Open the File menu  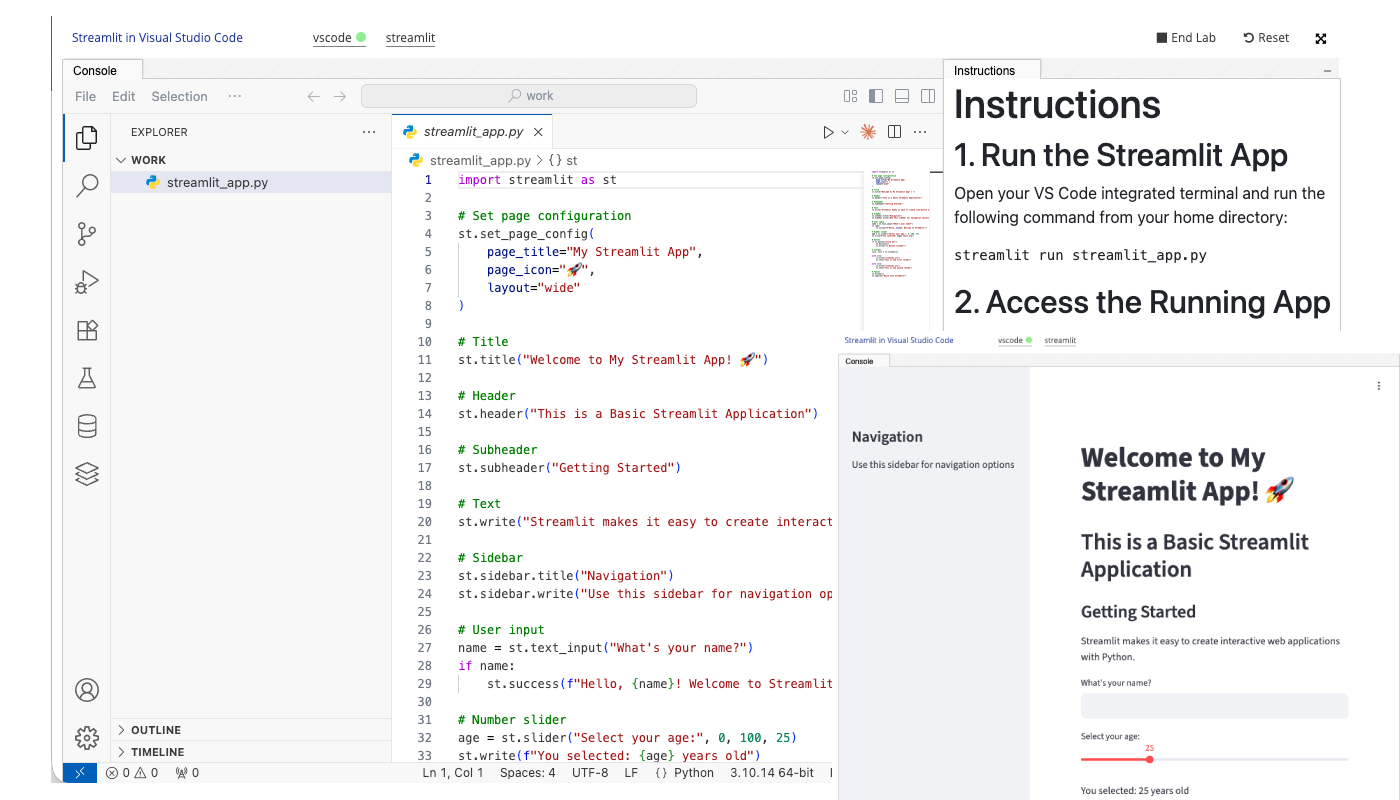pos(86,97)
